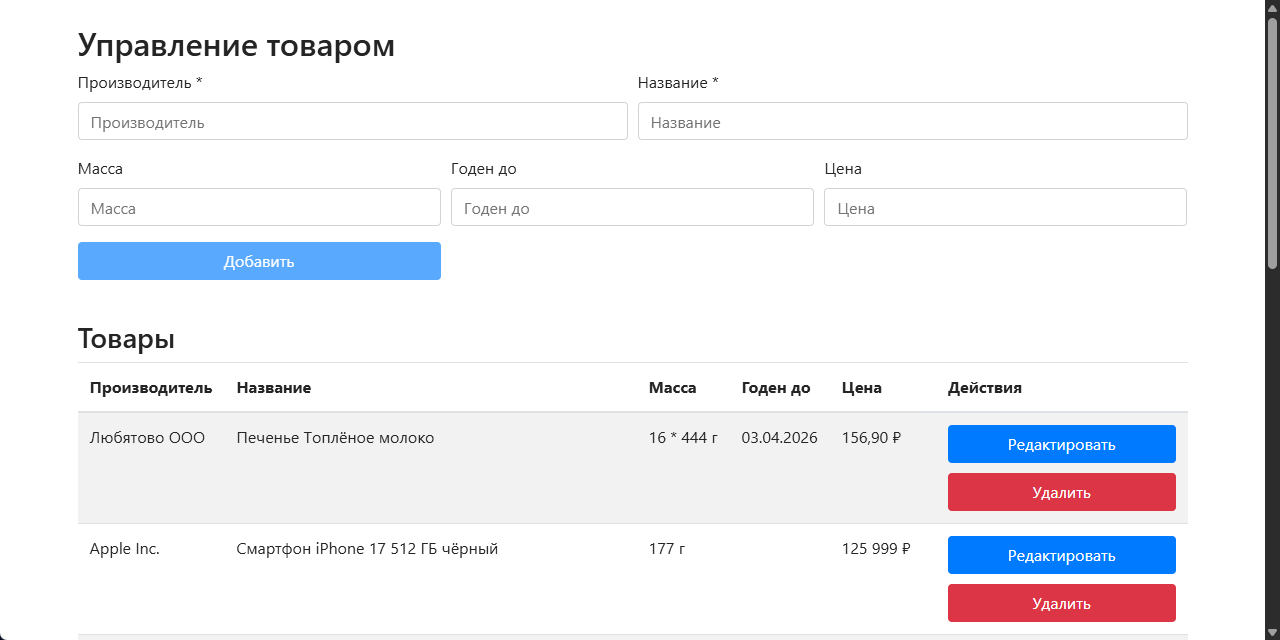Select the Печенье Топлёное молоко name cell

[335, 438]
